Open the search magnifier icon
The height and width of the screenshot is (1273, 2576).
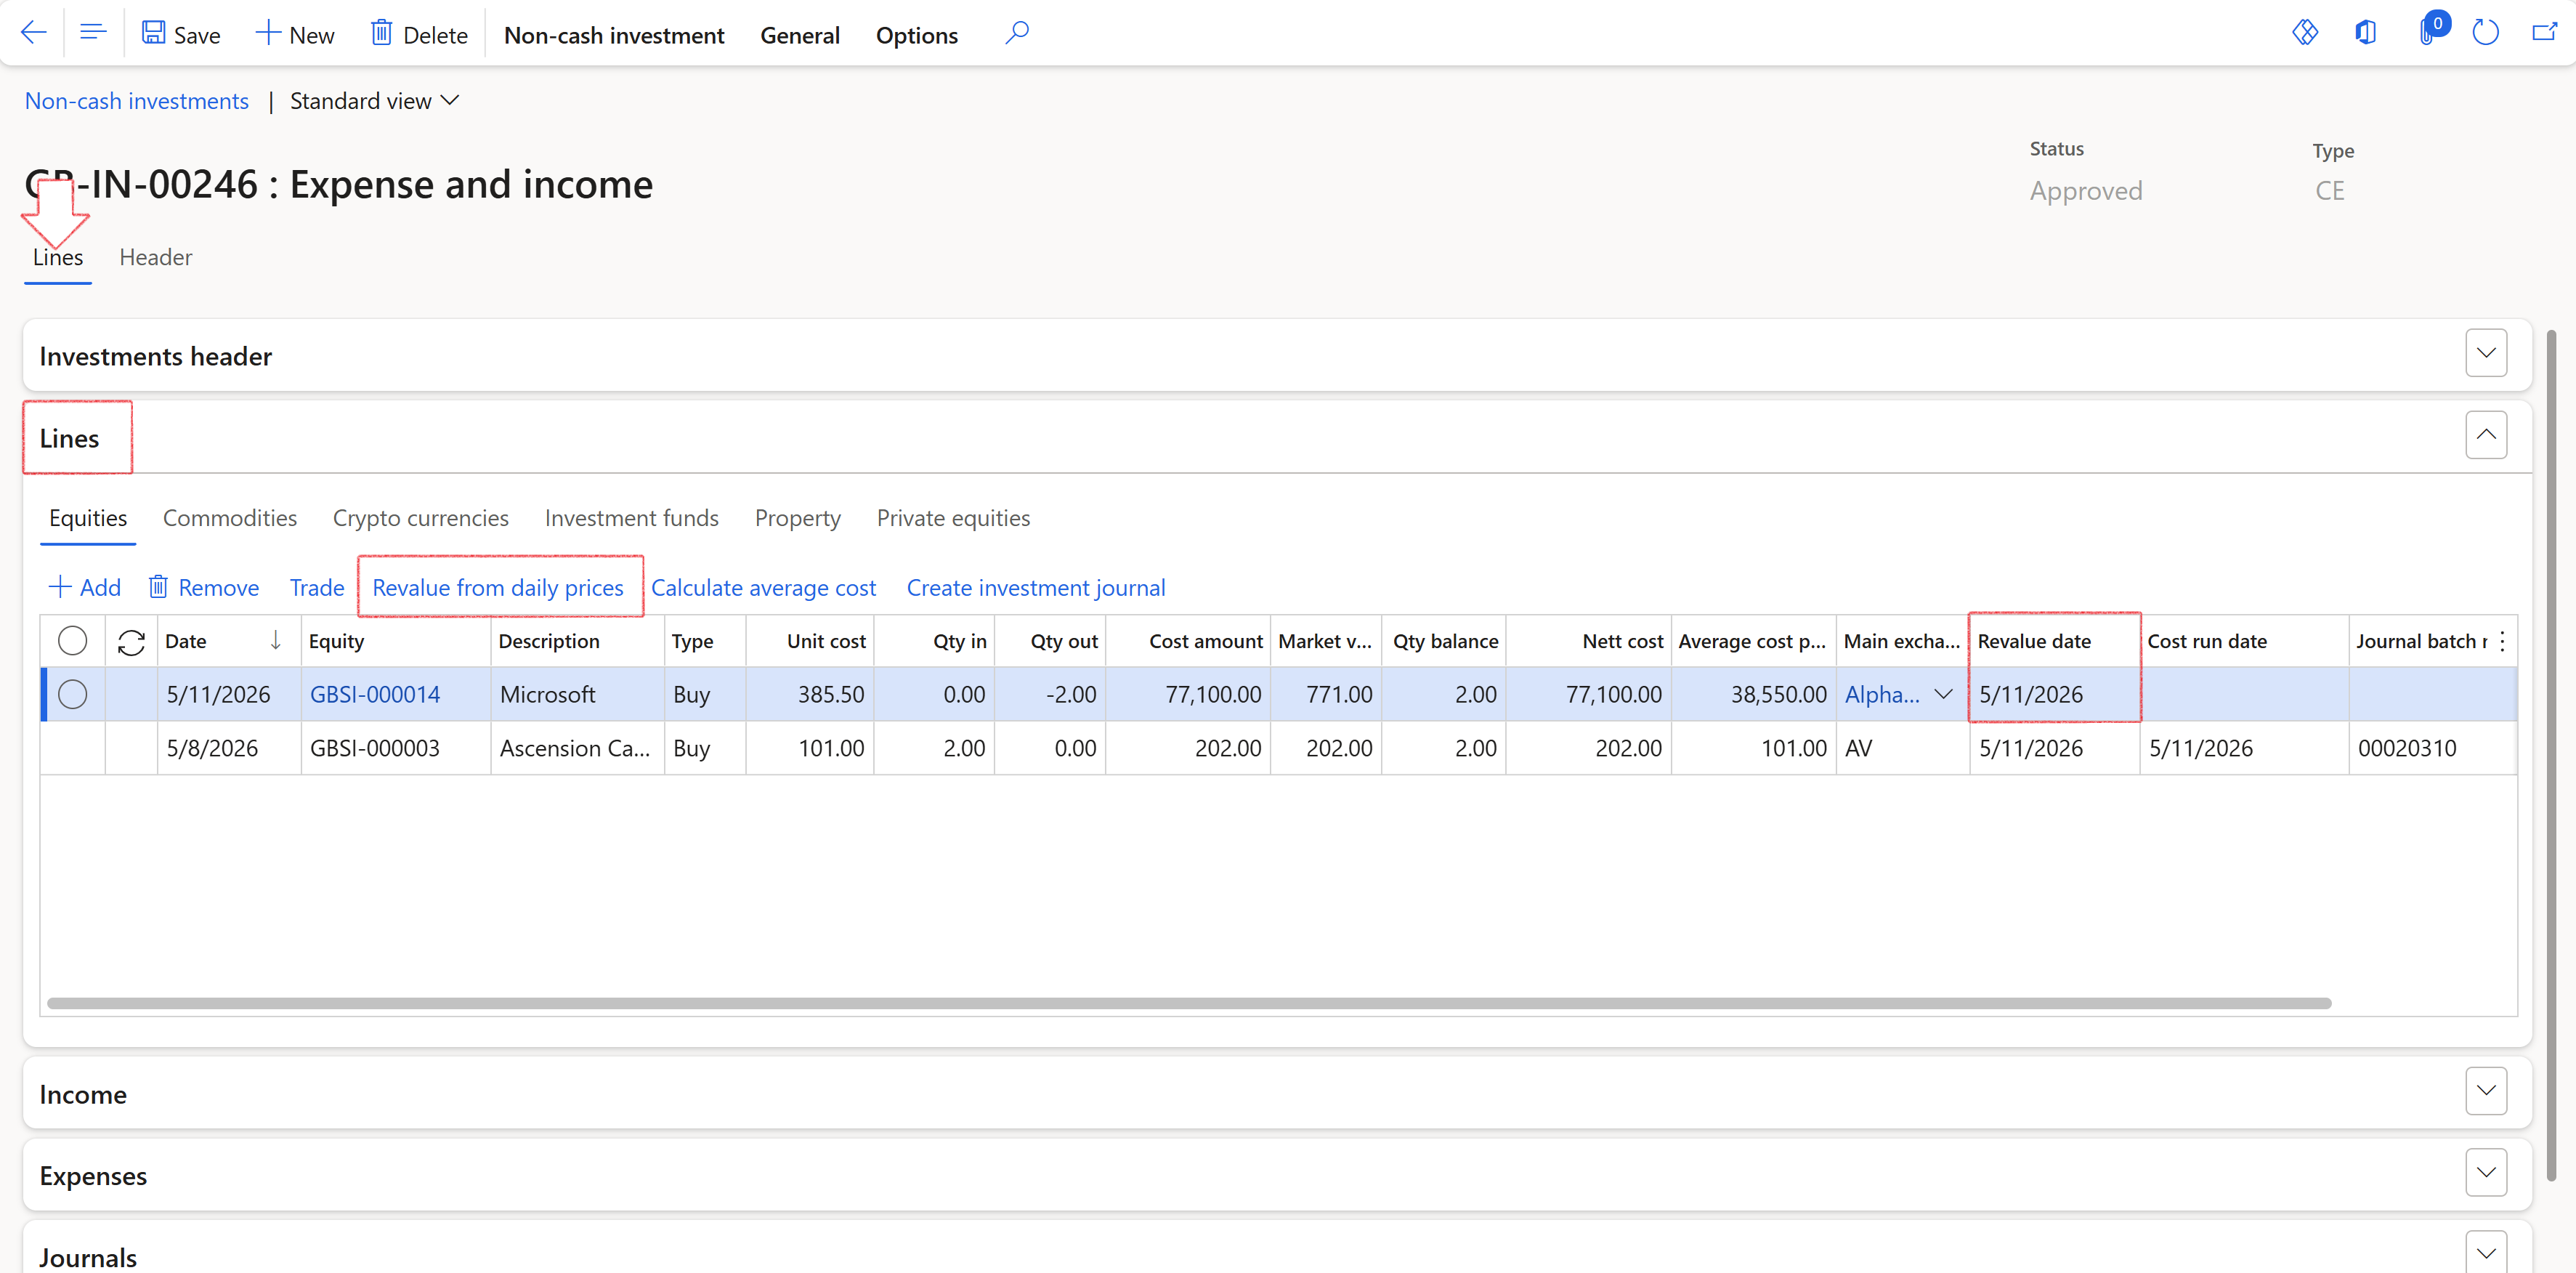pyautogui.click(x=1017, y=33)
